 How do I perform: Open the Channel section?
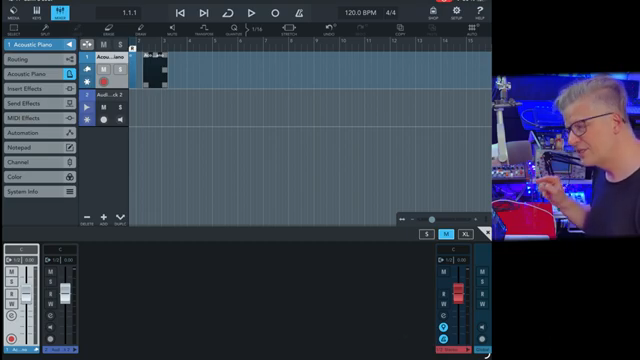point(40,162)
